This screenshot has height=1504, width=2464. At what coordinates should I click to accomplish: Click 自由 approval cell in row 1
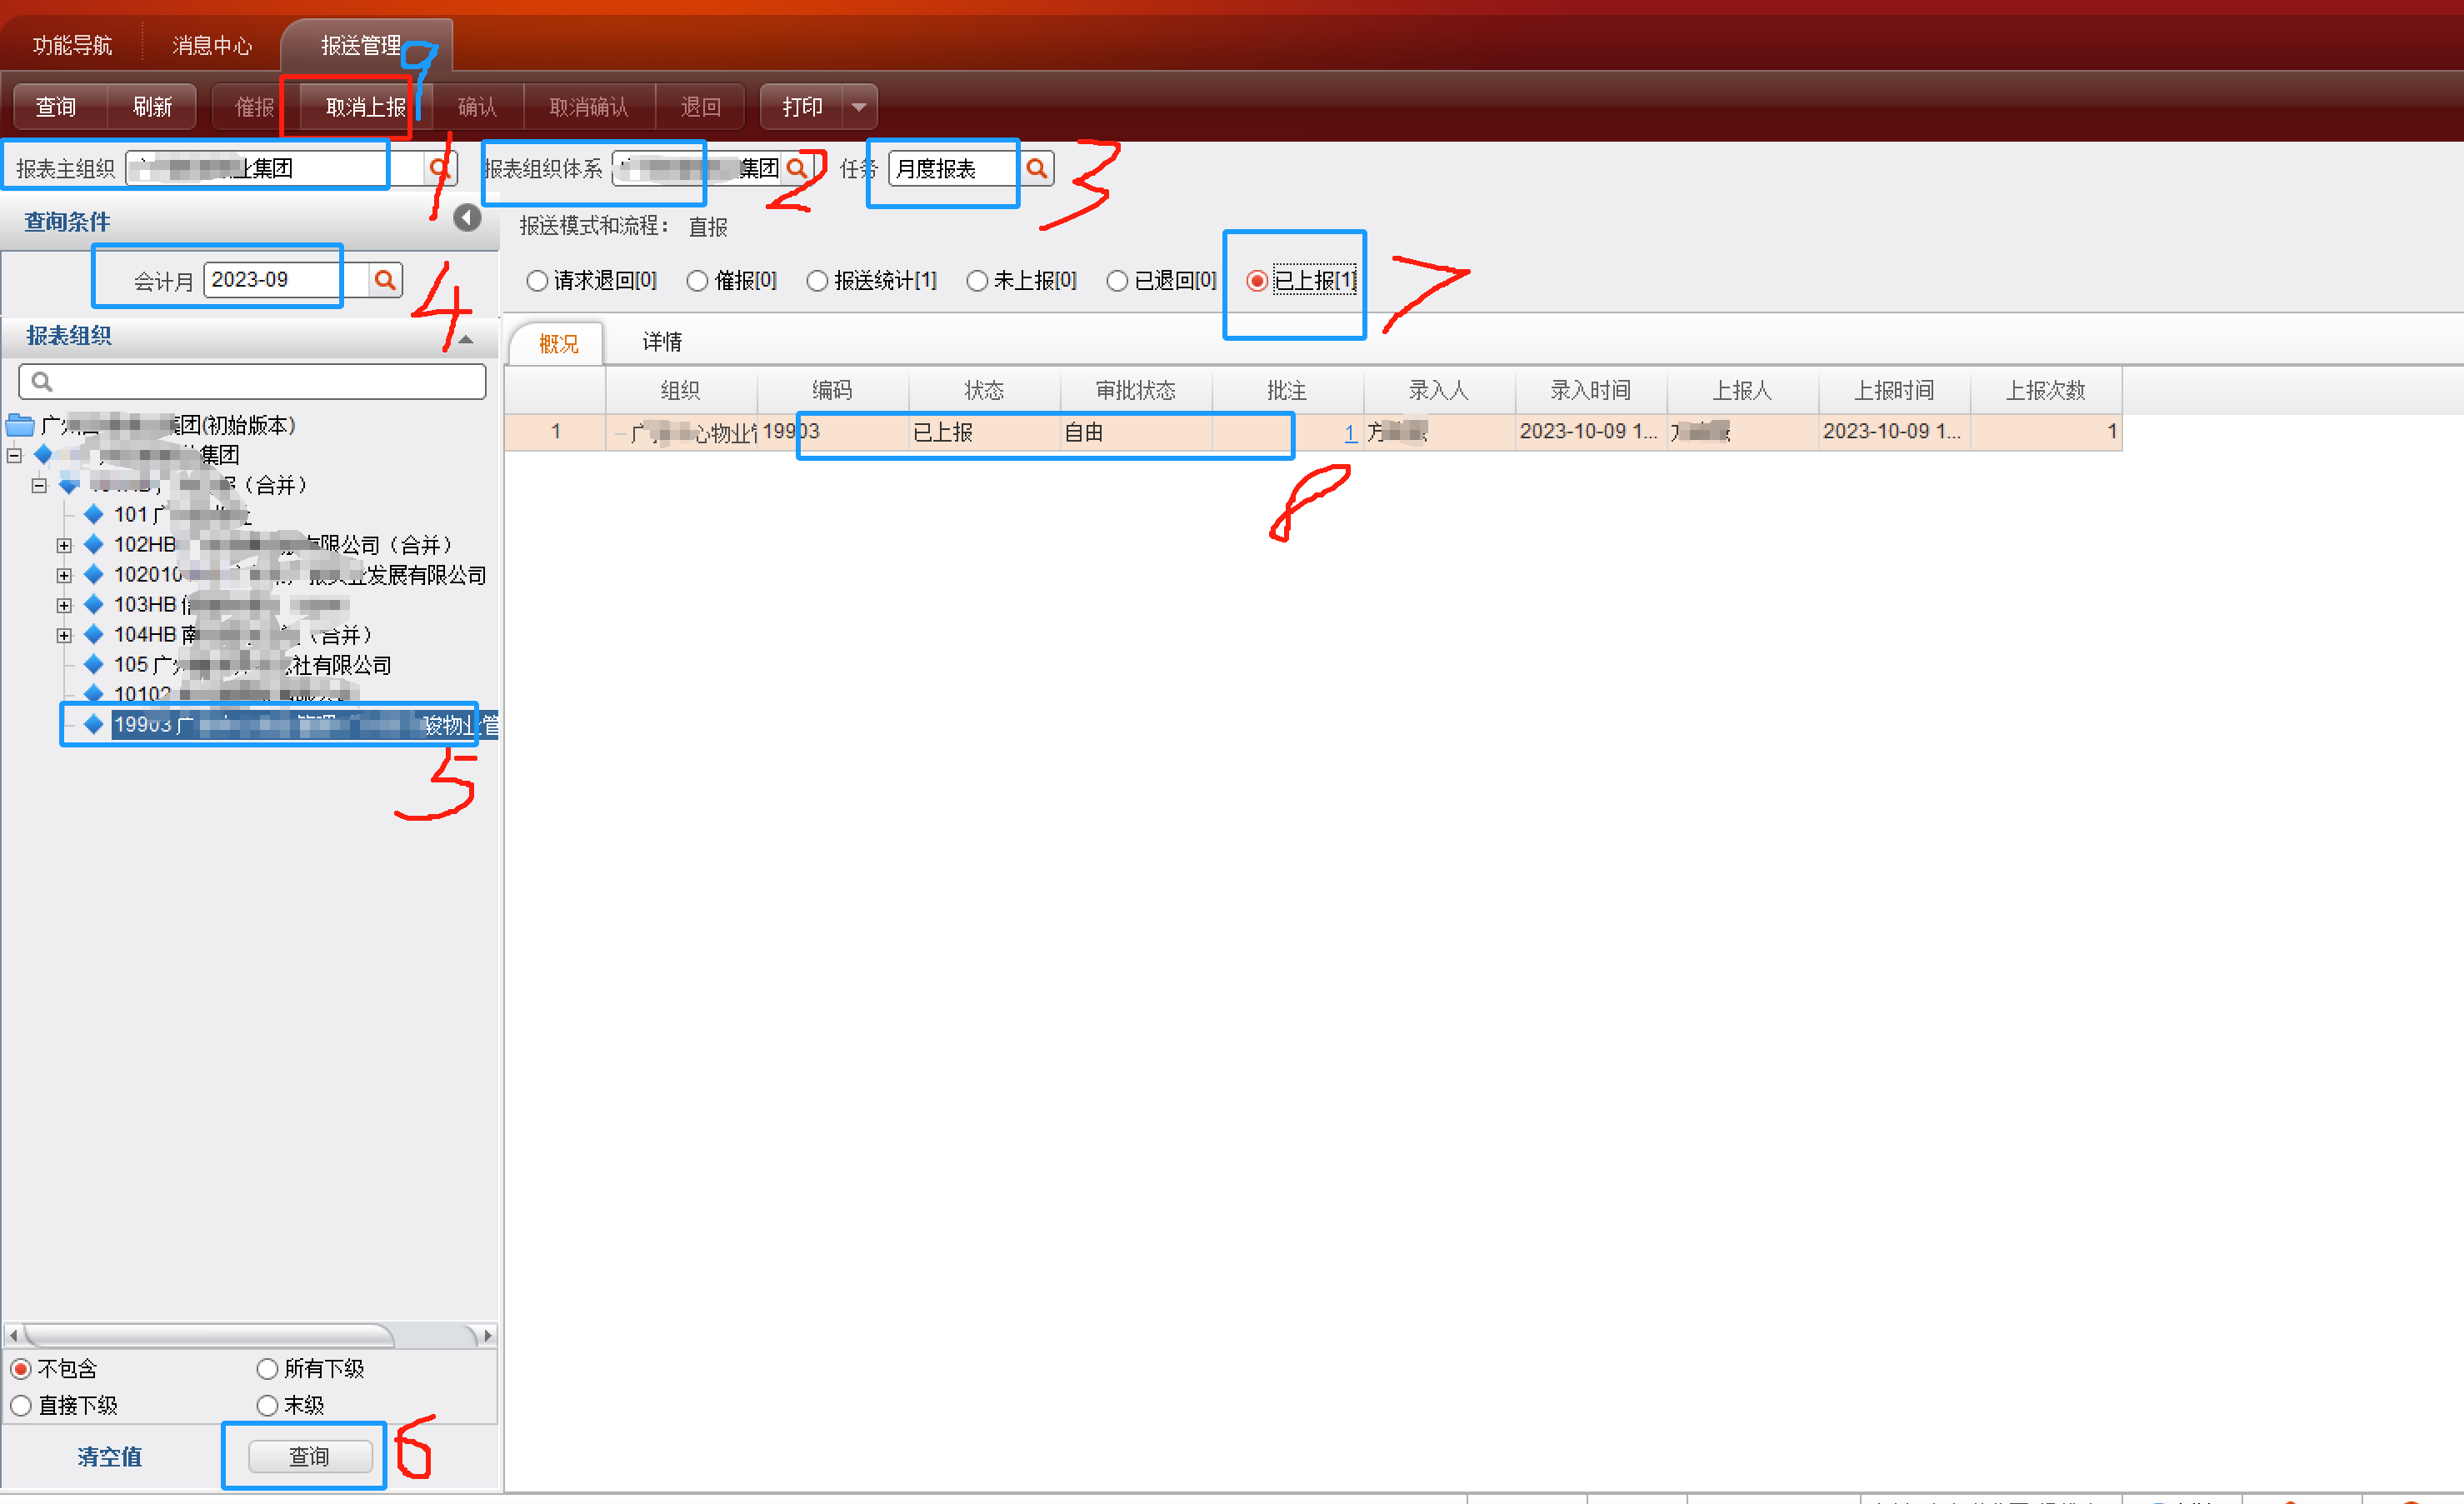click(x=1136, y=432)
